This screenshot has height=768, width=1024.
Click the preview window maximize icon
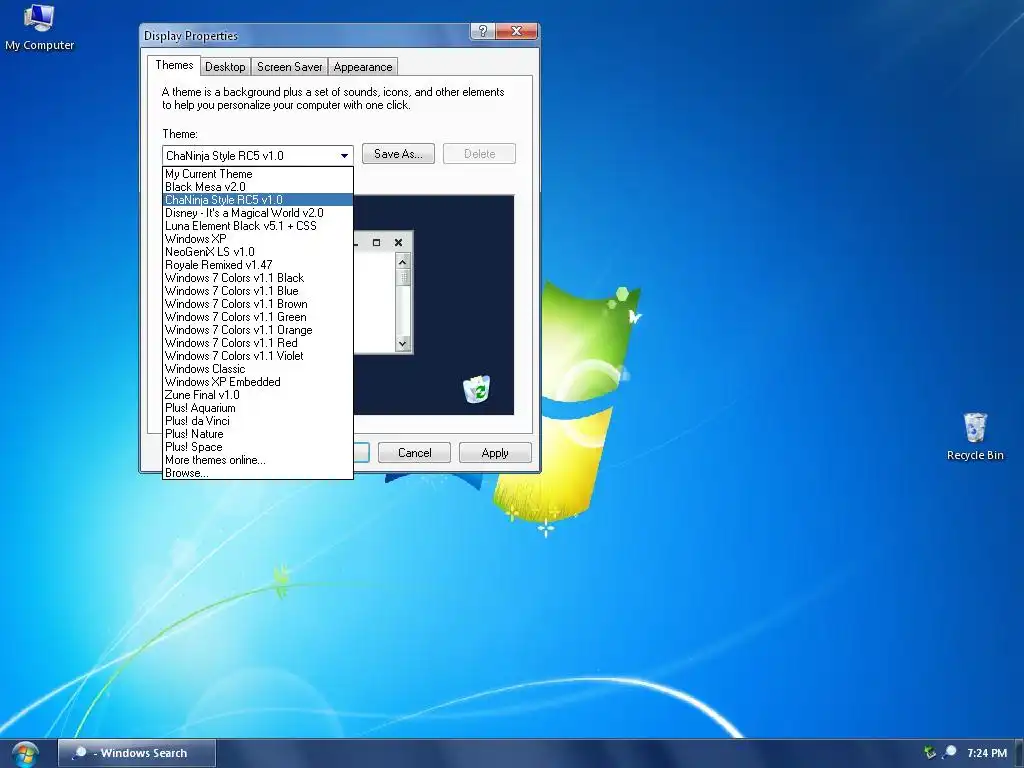[376, 242]
